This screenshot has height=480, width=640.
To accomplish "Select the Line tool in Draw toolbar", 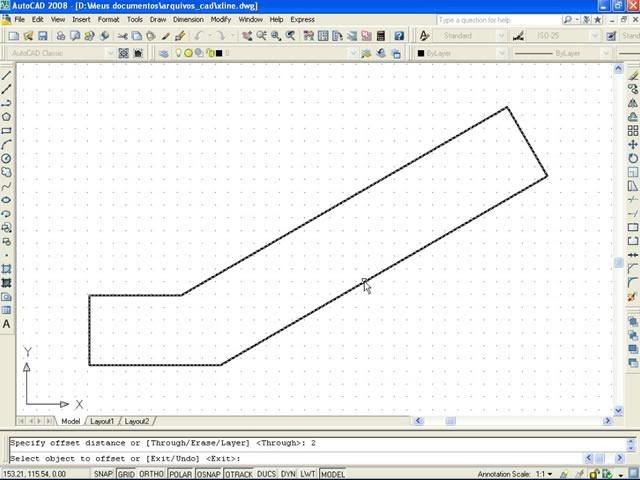I will [6, 76].
